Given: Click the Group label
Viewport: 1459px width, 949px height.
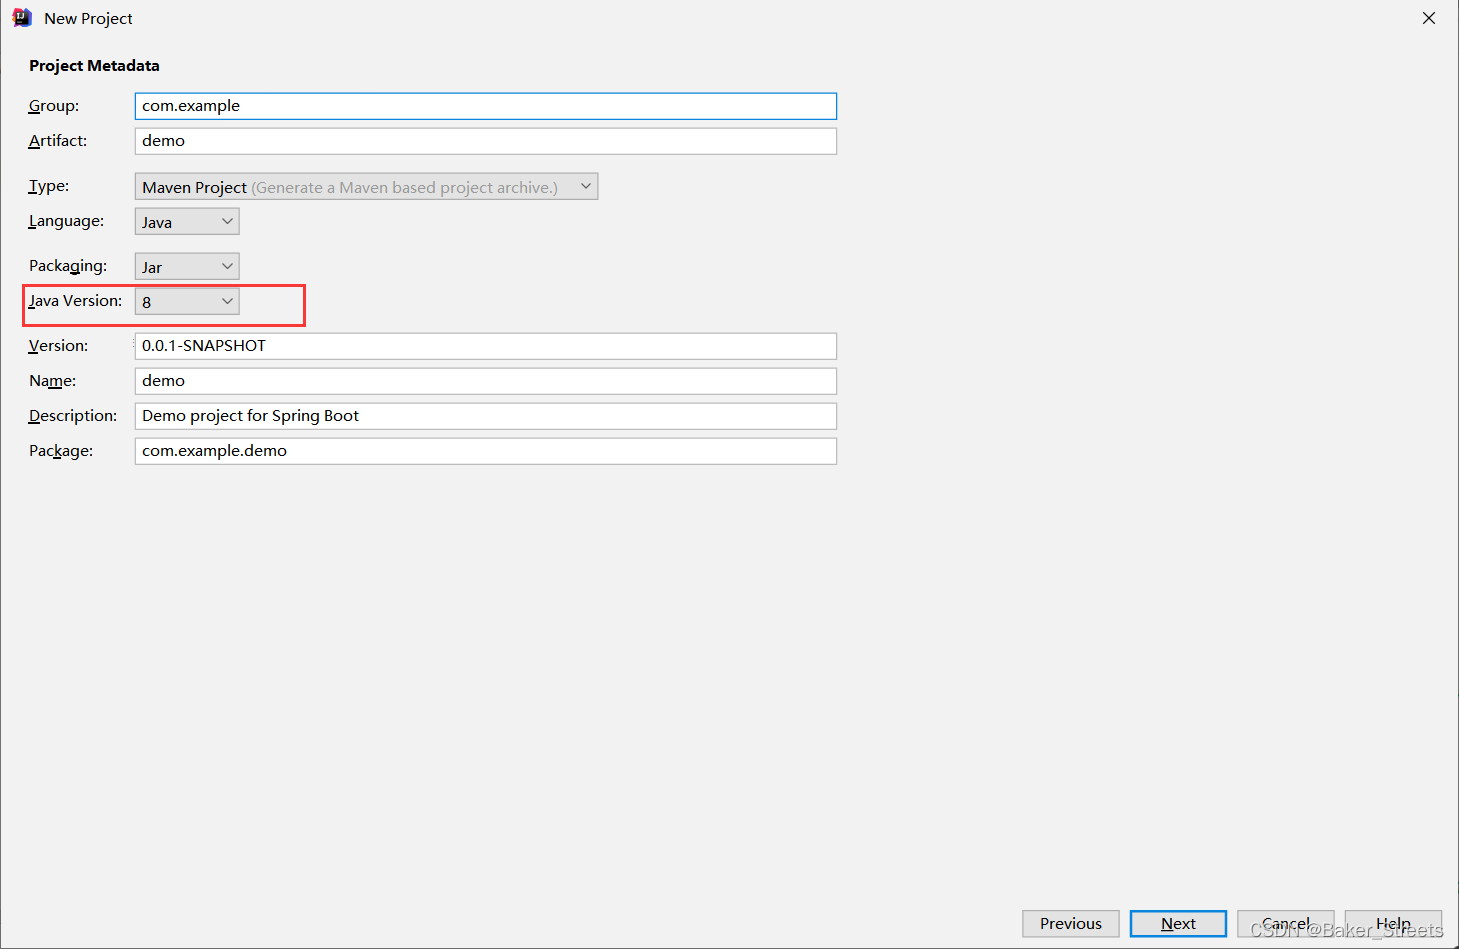Looking at the screenshot, I should coord(54,106).
